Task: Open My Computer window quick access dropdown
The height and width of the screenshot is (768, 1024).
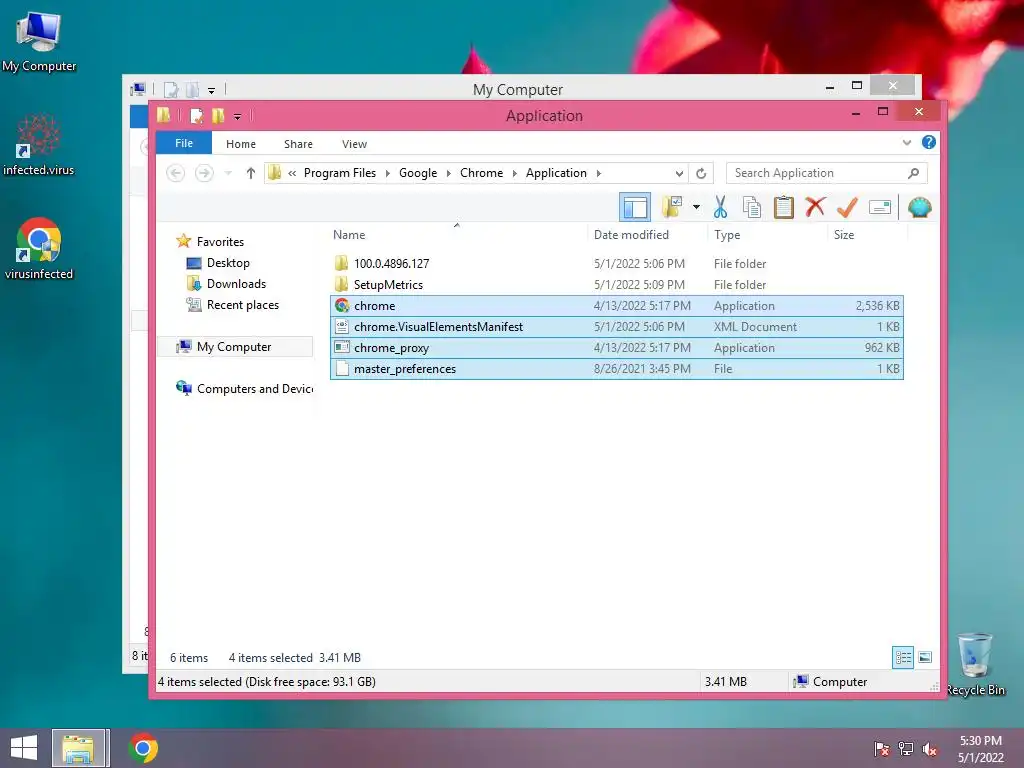Action: (x=212, y=91)
